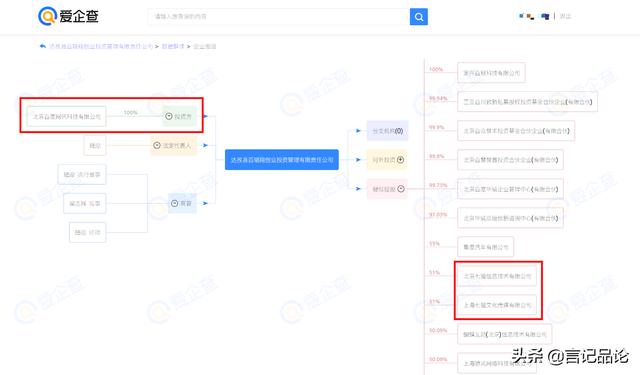Click the central blue company node
Image resolution: width=640 pixels, height=375 pixels.
[x=282, y=160]
